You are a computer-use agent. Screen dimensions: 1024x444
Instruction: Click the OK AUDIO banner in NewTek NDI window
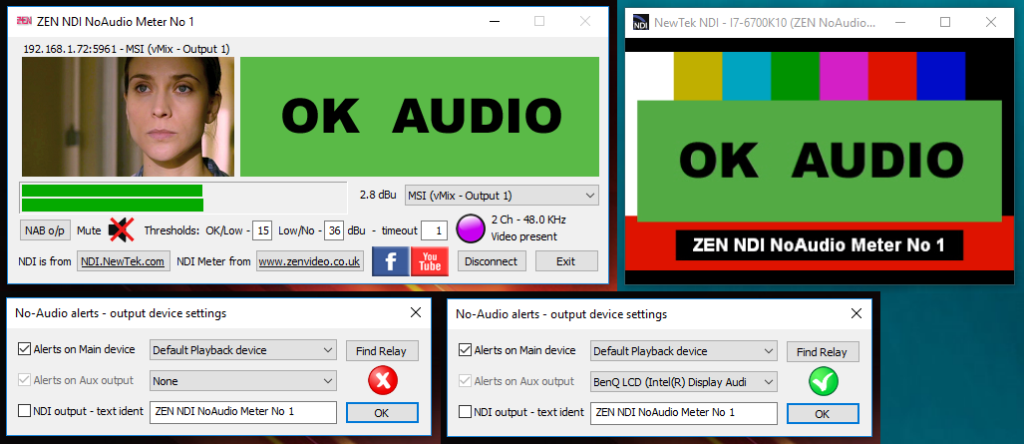pos(820,161)
